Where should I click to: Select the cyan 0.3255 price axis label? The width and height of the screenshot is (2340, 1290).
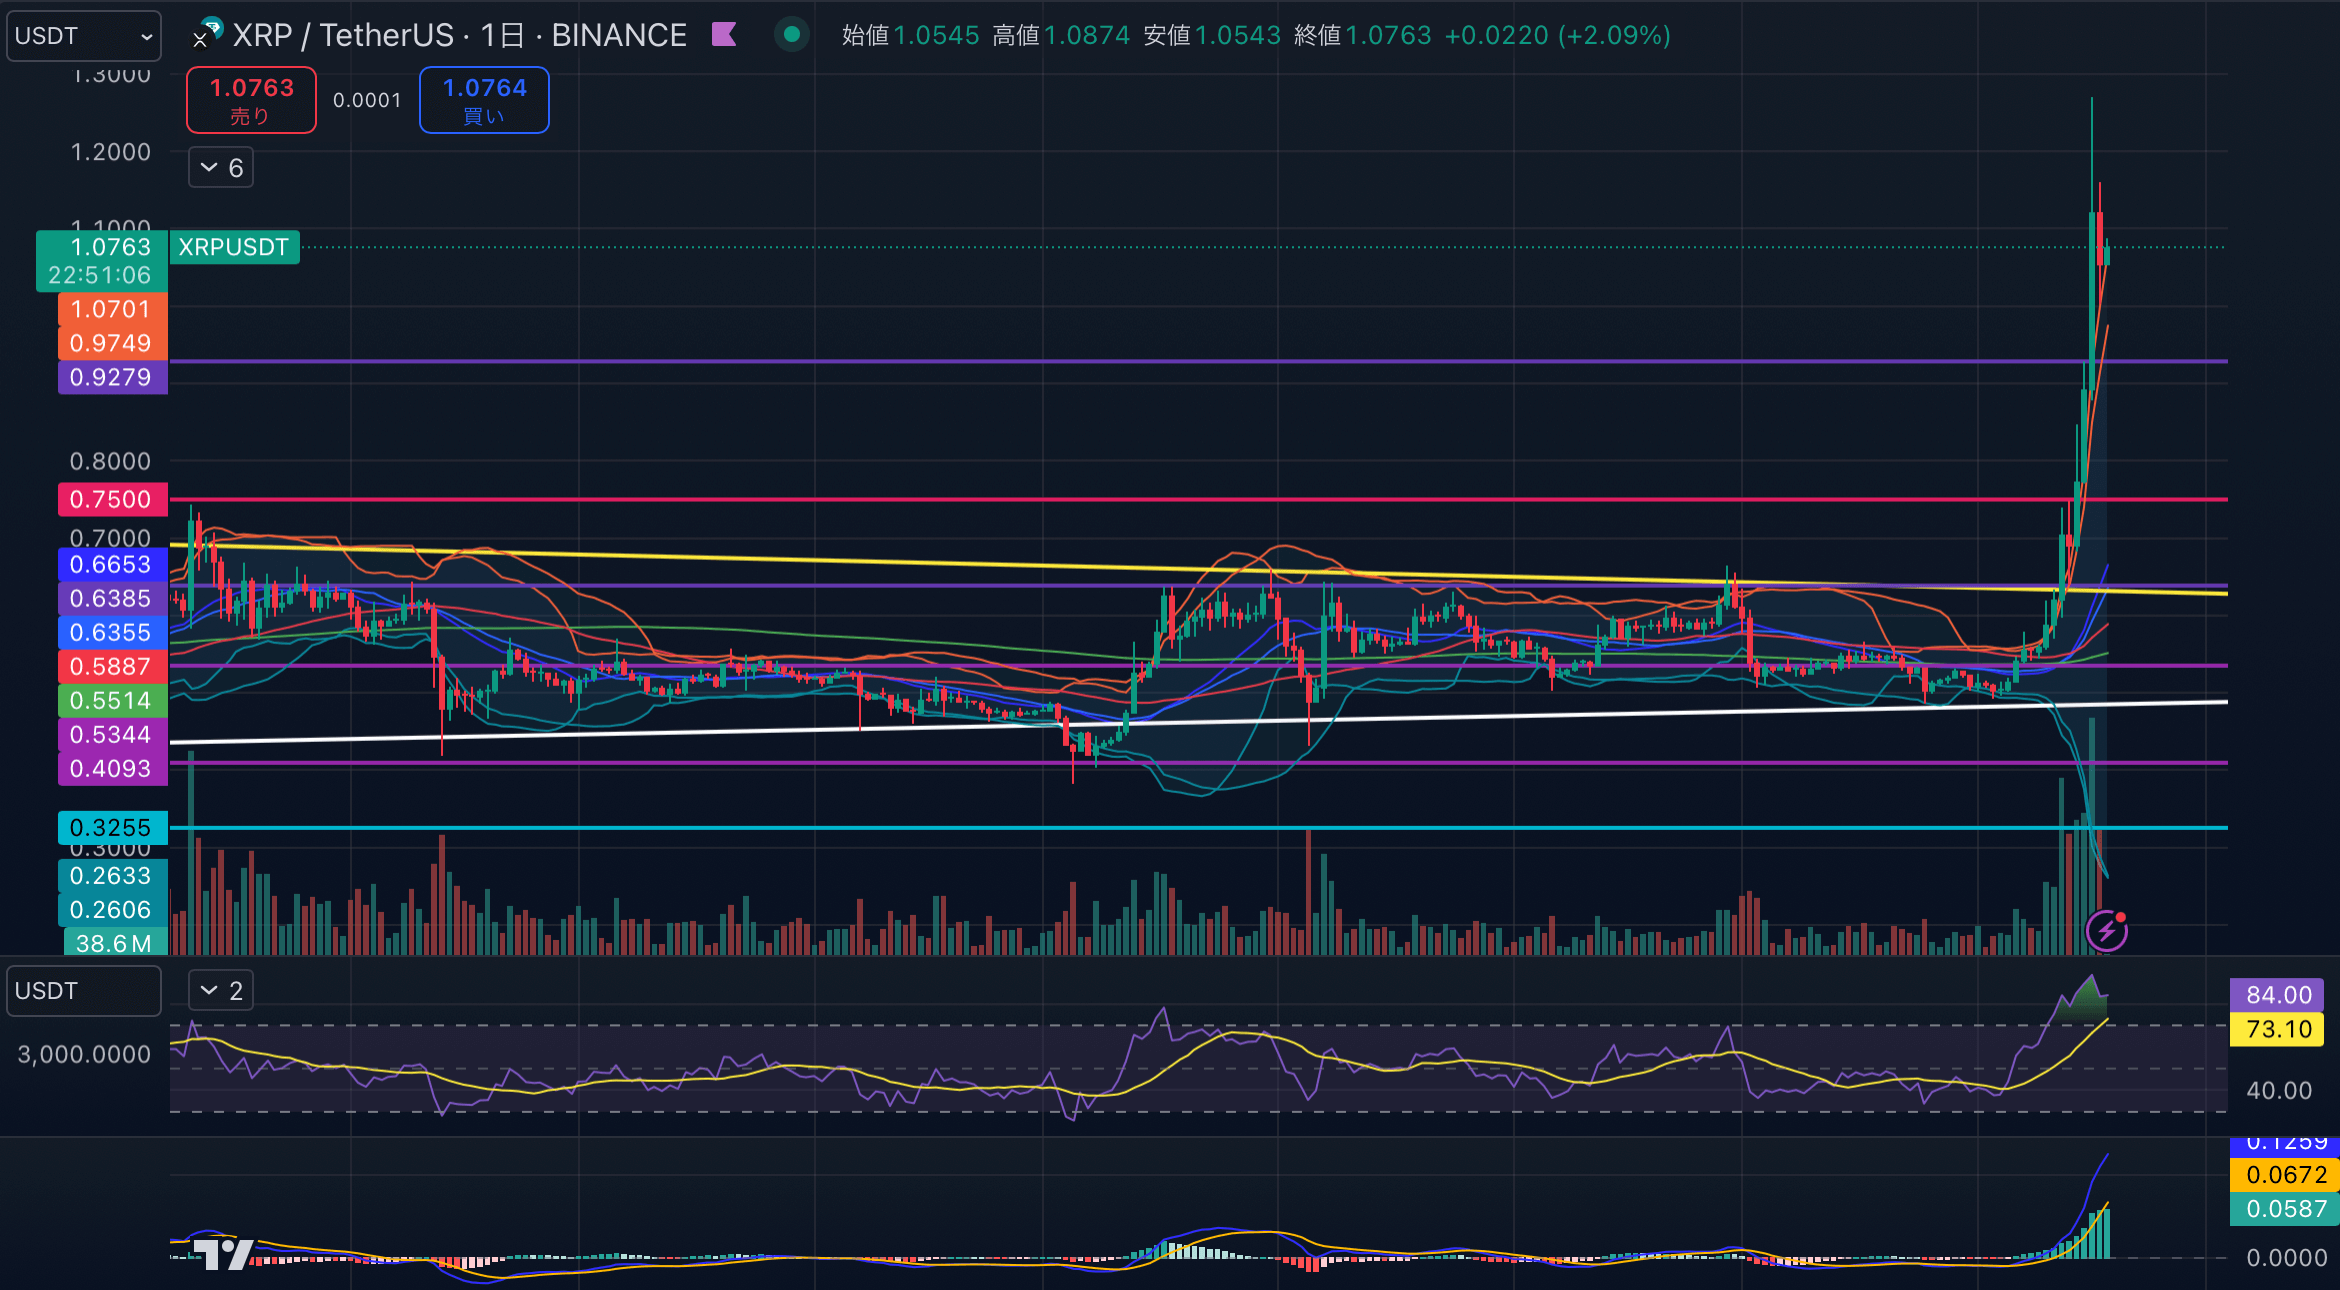coord(111,827)
